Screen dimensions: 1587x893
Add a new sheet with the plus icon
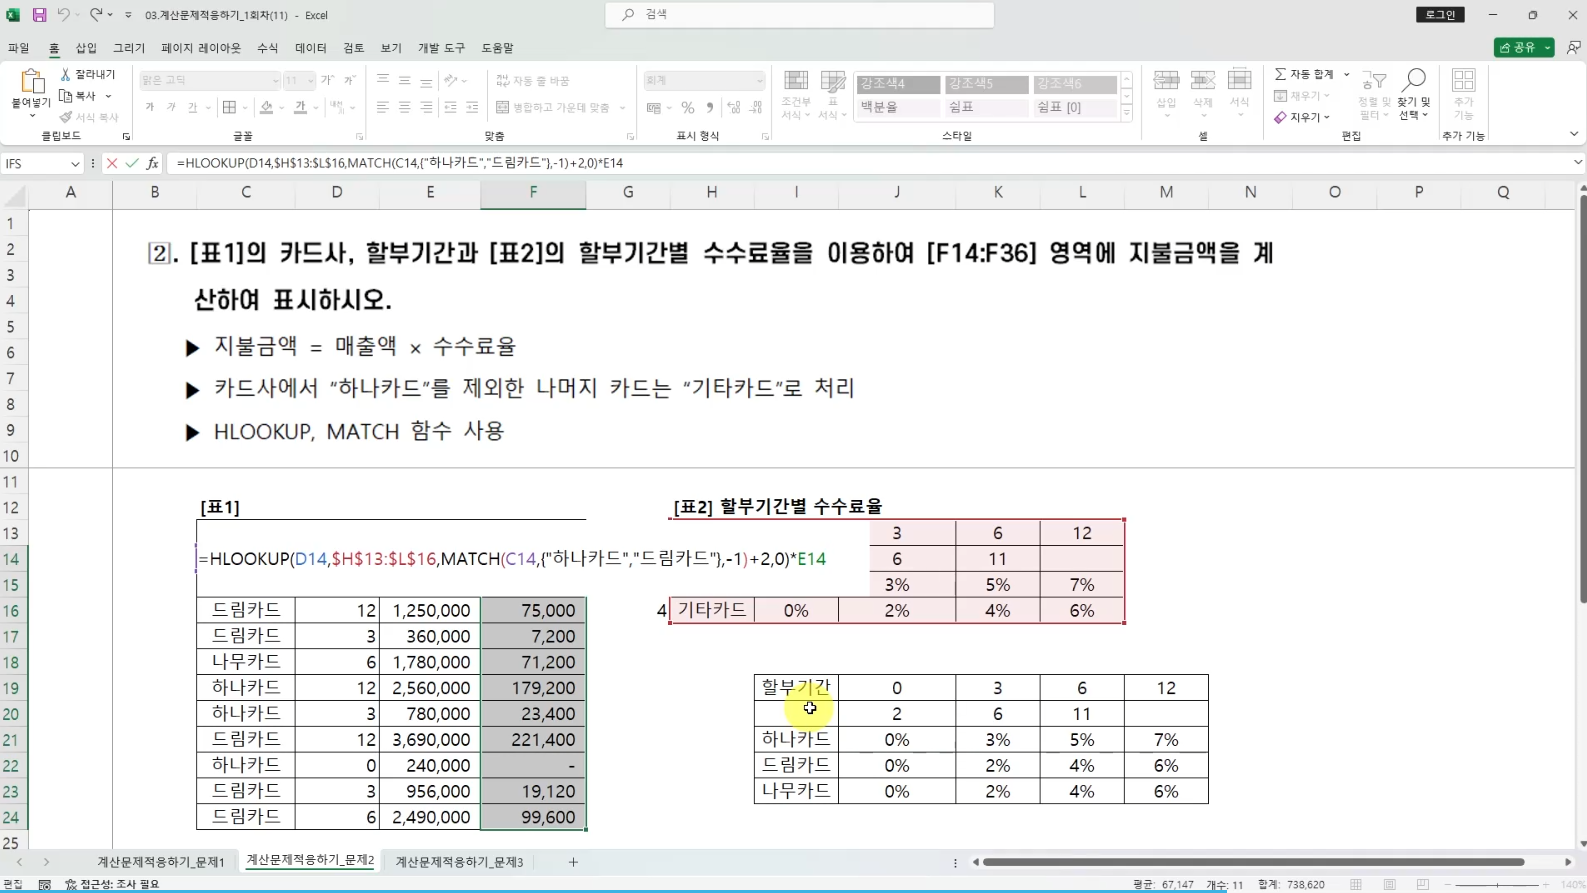click(573, 862)
